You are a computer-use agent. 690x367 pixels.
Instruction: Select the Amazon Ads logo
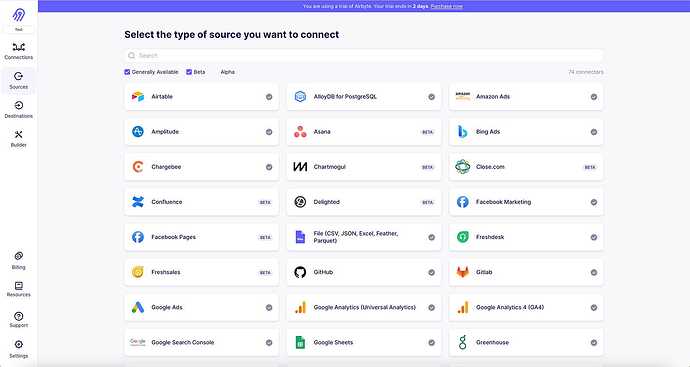[x=462, y=96]
